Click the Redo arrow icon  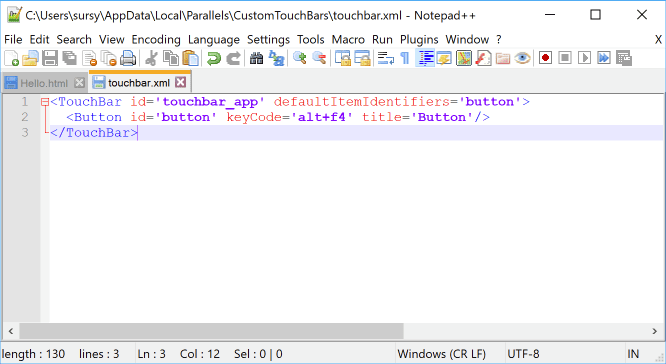(x=233, y=58)
